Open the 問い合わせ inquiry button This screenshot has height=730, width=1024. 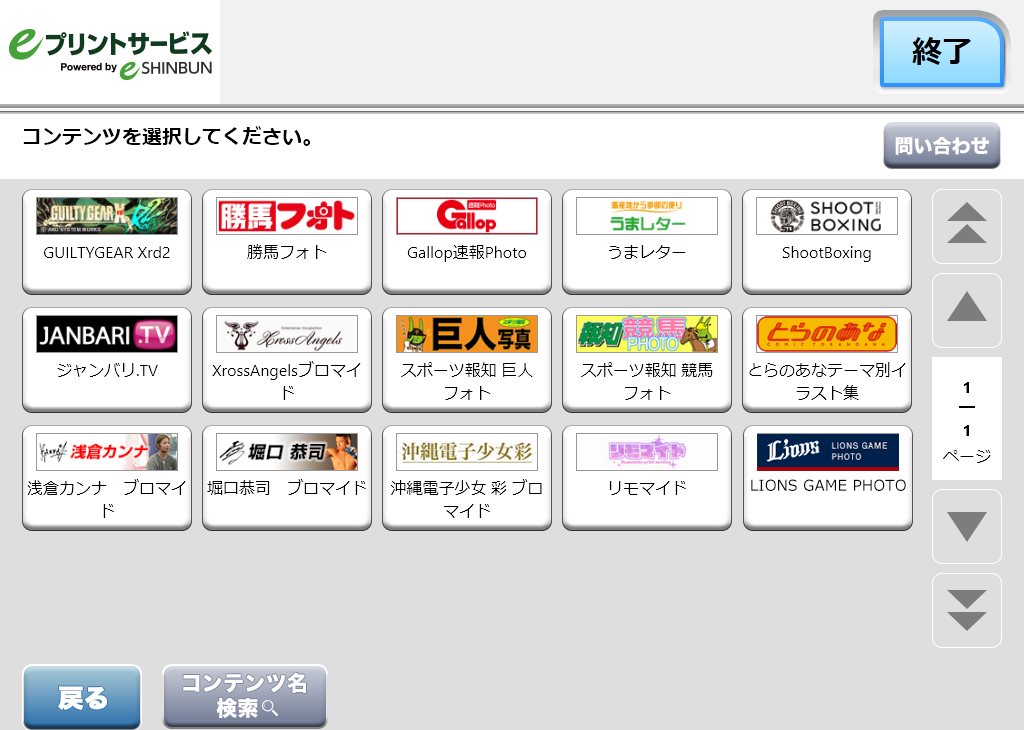942,145
